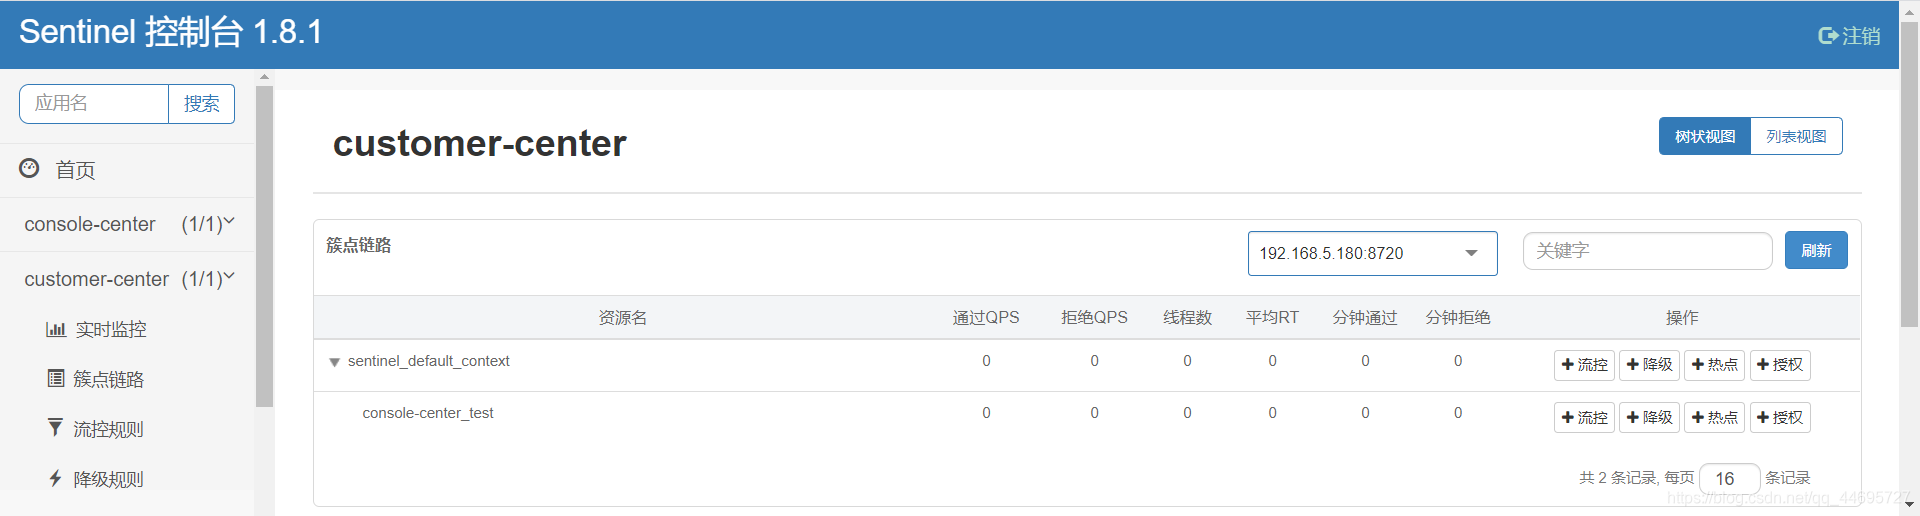Open the 192.168.5.180:8720 machine dropdown

1372,253
